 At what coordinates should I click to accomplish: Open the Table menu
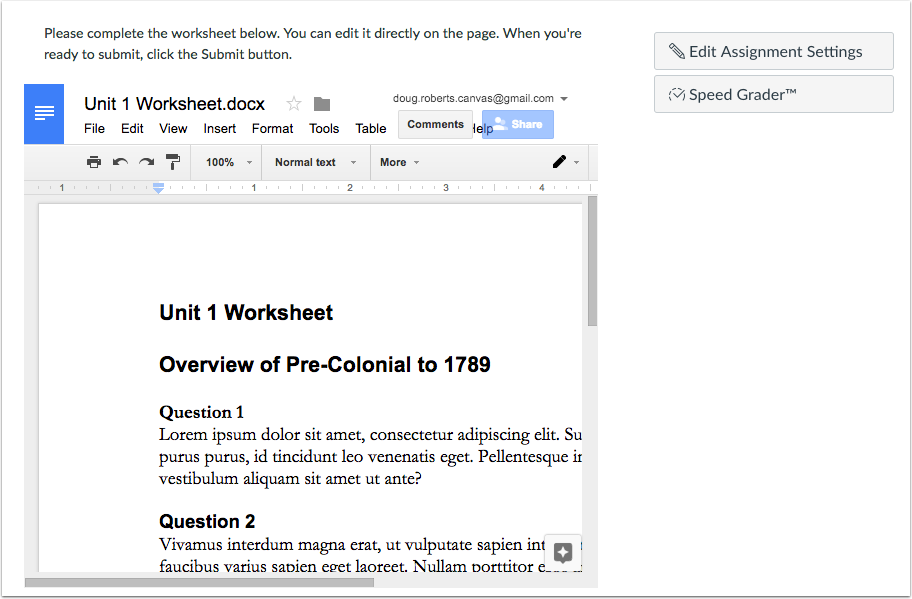[x=370, y=129]
